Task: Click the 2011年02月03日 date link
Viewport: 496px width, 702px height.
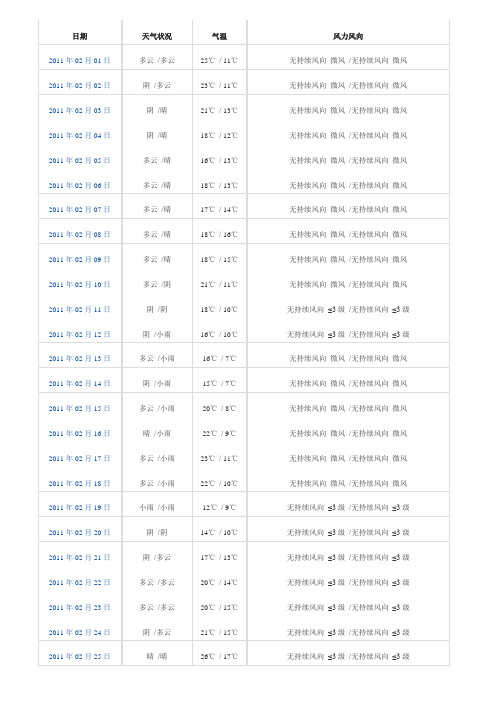Action: (x=80, y=110)
